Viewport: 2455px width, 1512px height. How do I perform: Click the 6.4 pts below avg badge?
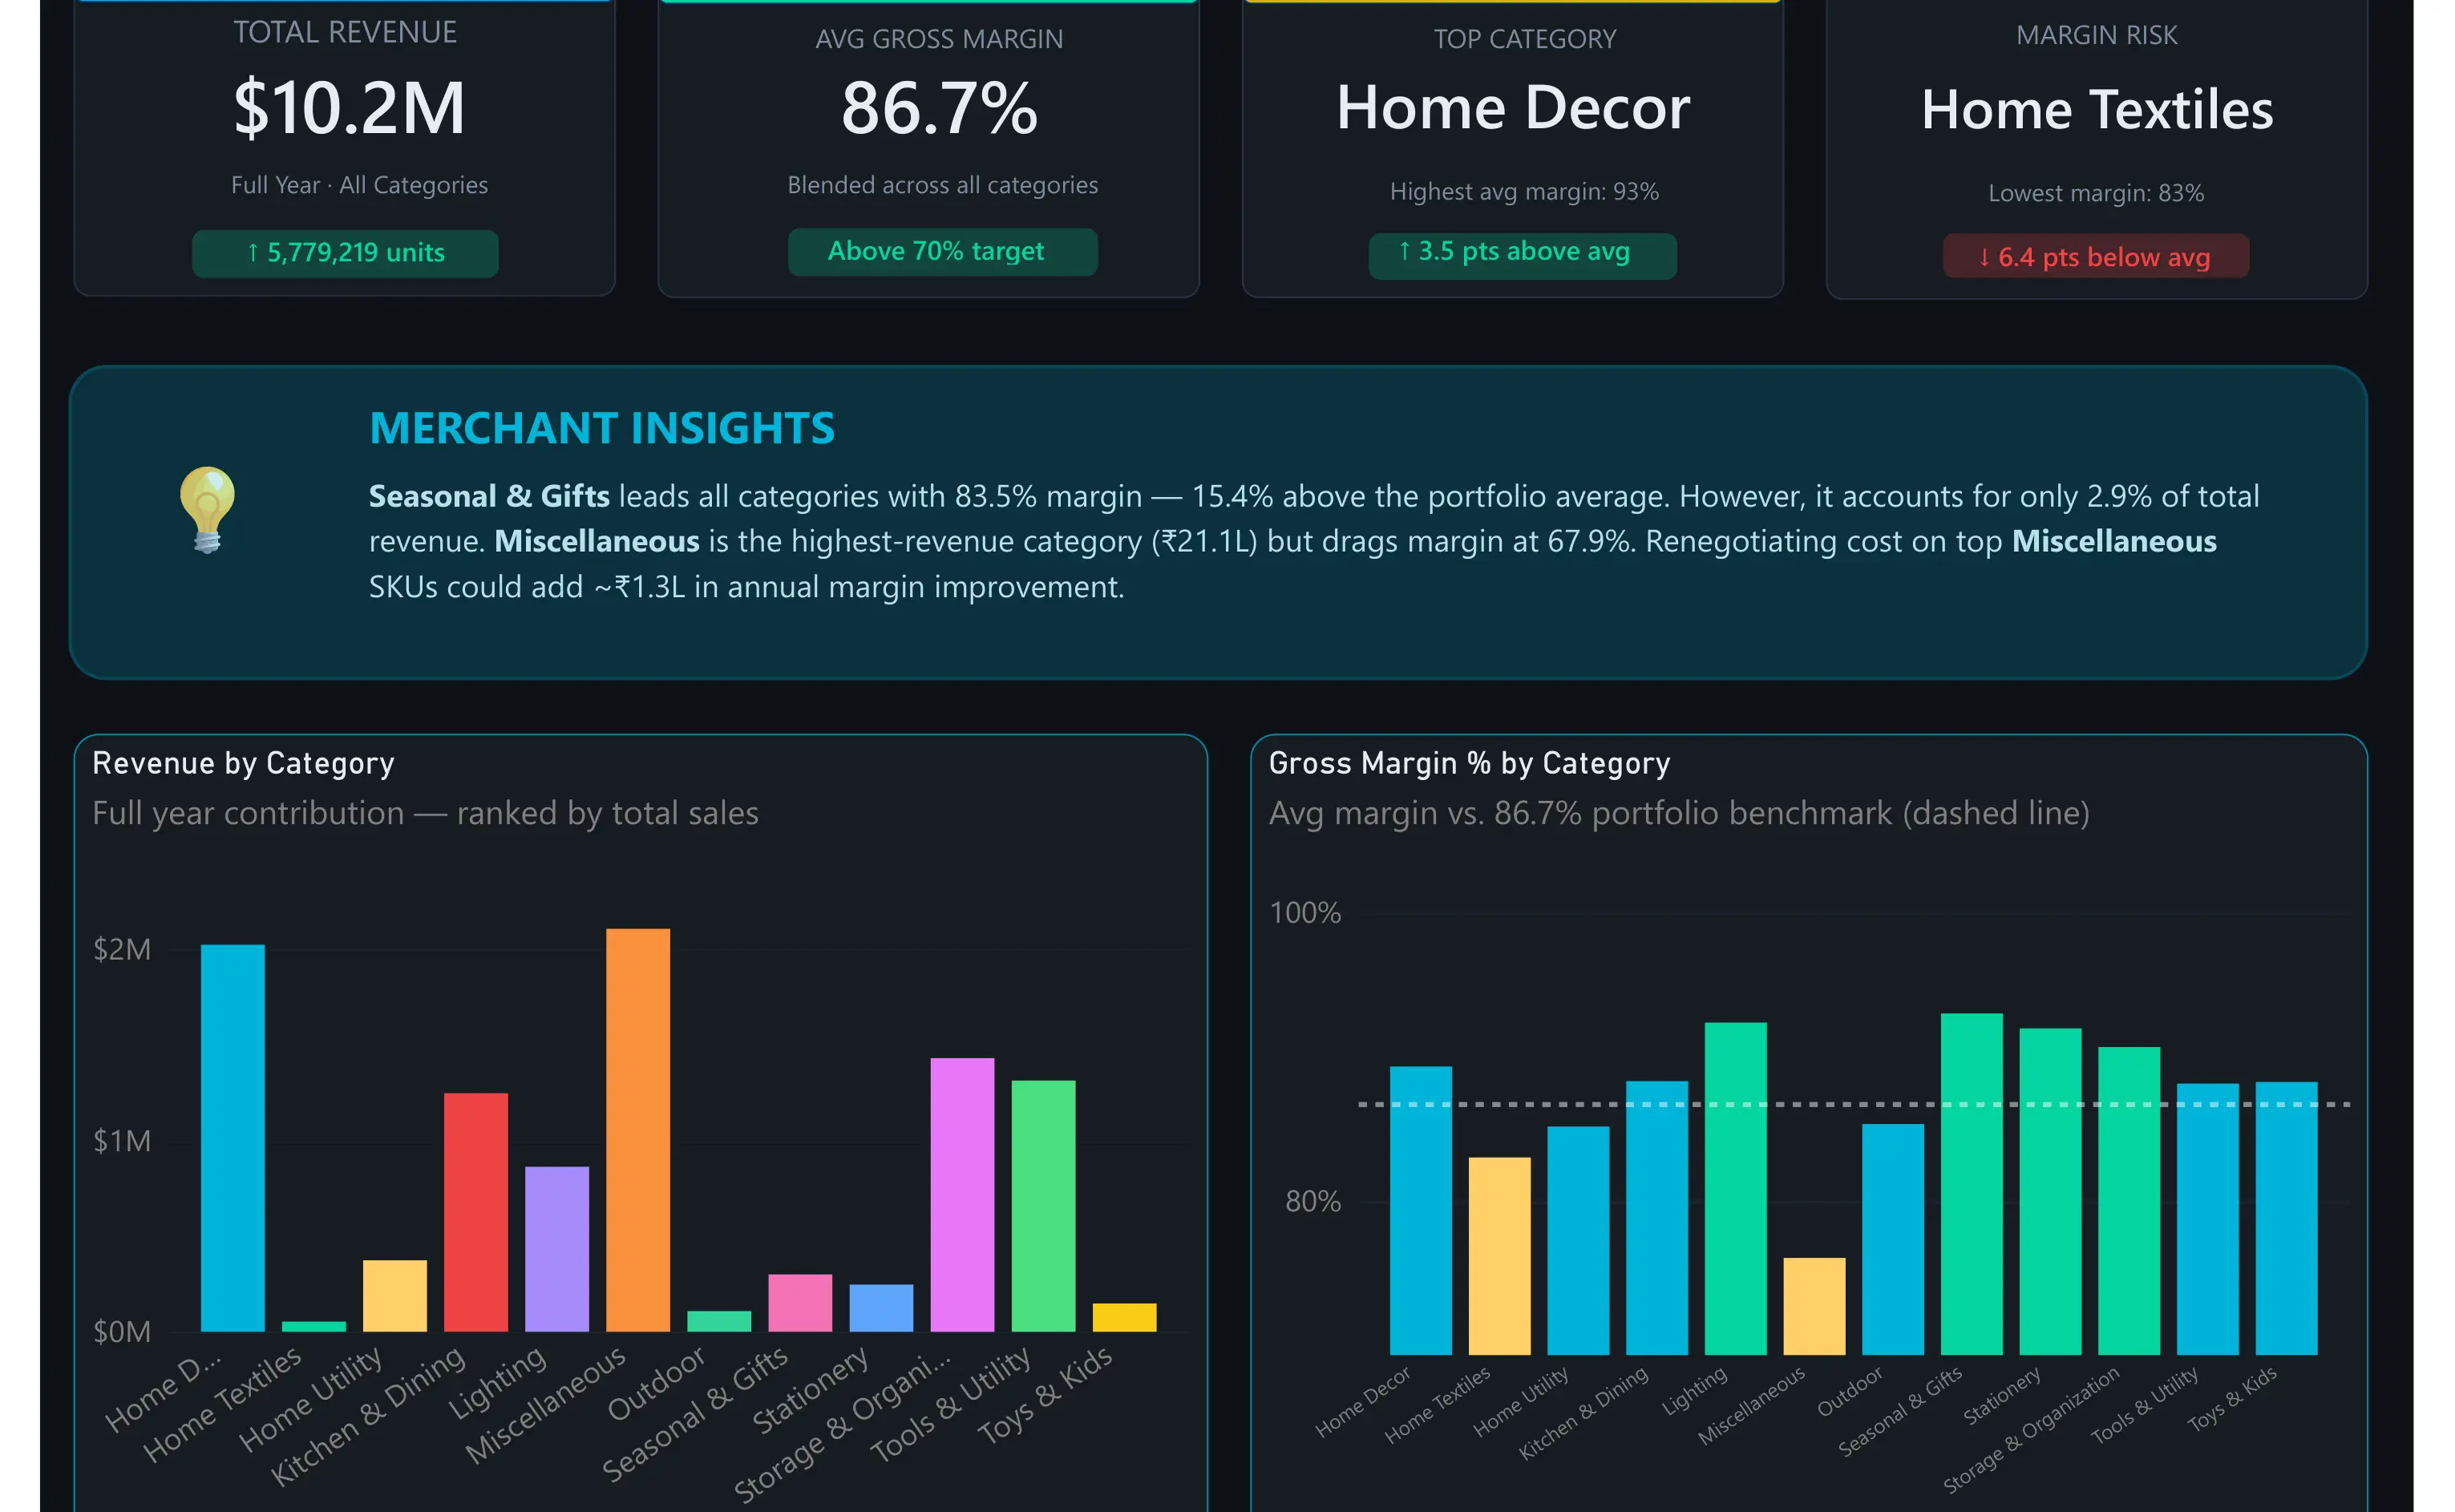coord(2095,257)
